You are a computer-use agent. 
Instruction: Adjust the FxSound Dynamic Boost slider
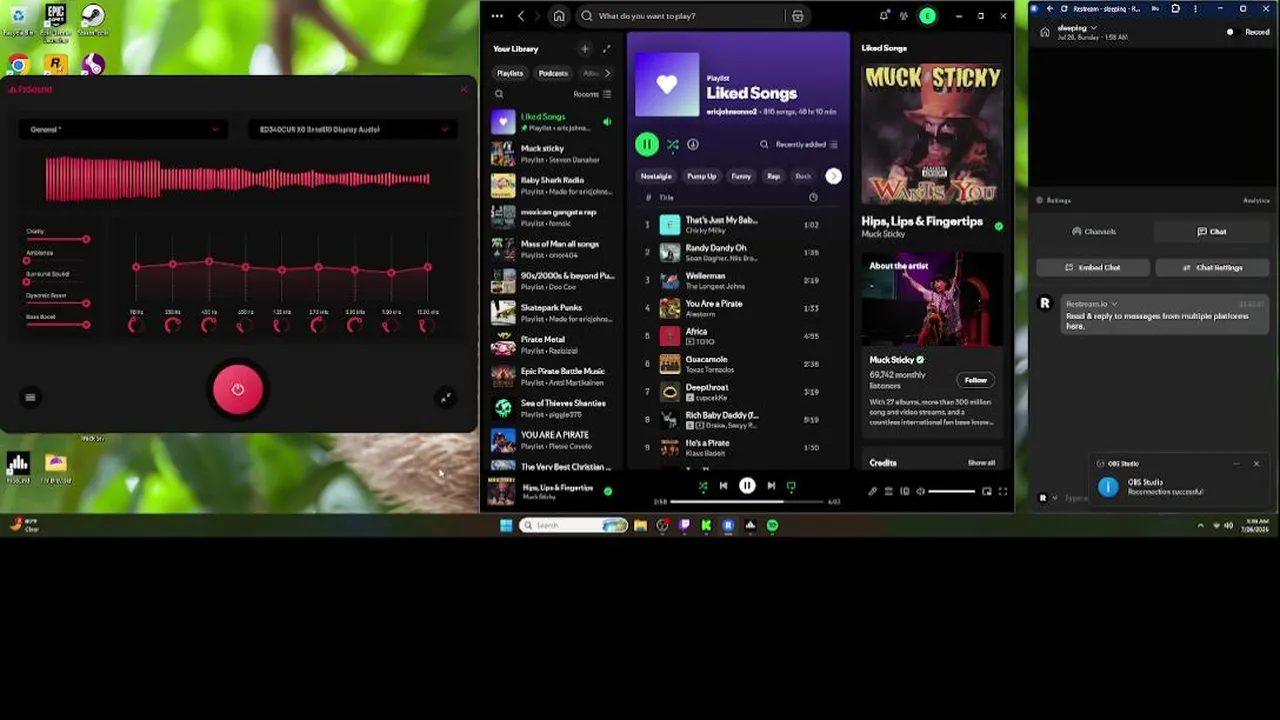coord(57,303)
